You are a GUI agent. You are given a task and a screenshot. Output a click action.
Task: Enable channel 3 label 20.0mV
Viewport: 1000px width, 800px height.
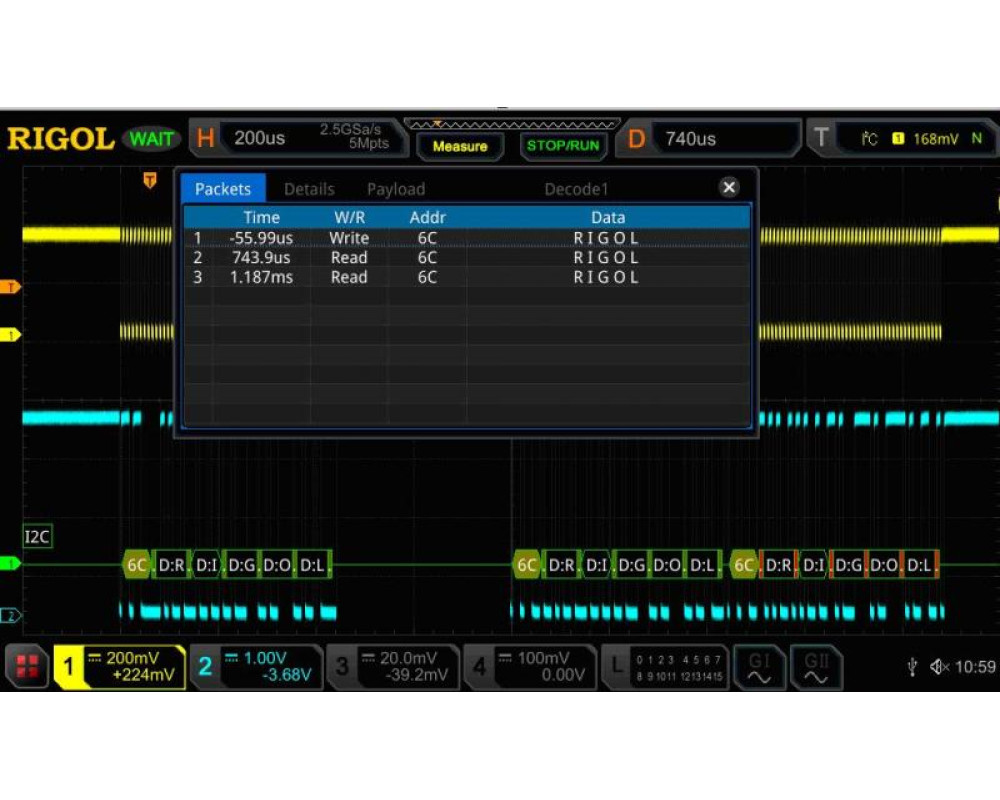(393, 667)
